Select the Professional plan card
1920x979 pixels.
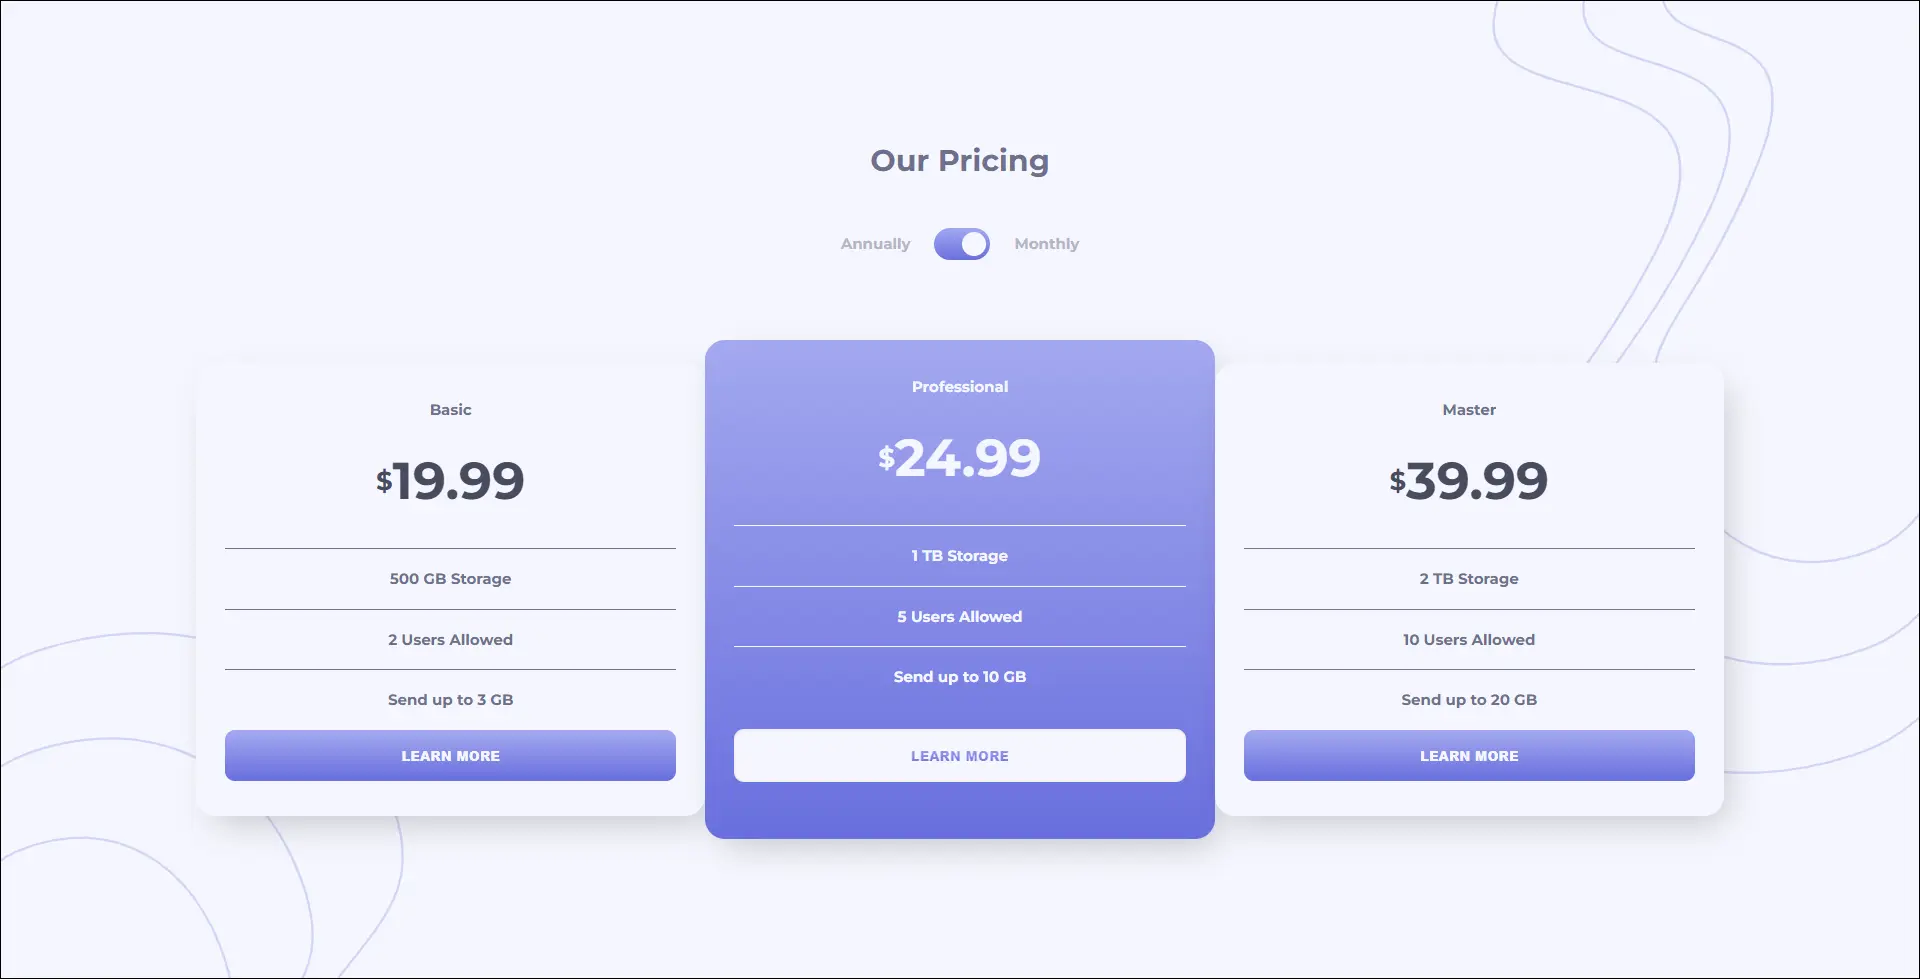(959, 460)
